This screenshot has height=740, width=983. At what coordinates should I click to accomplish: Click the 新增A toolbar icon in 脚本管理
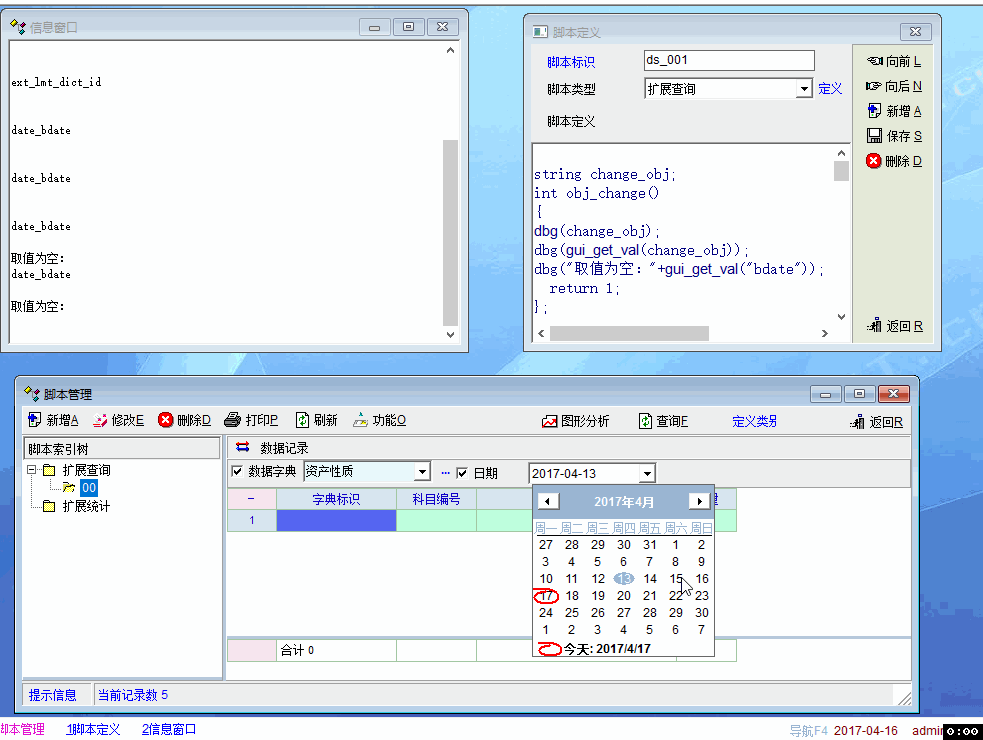35,421
